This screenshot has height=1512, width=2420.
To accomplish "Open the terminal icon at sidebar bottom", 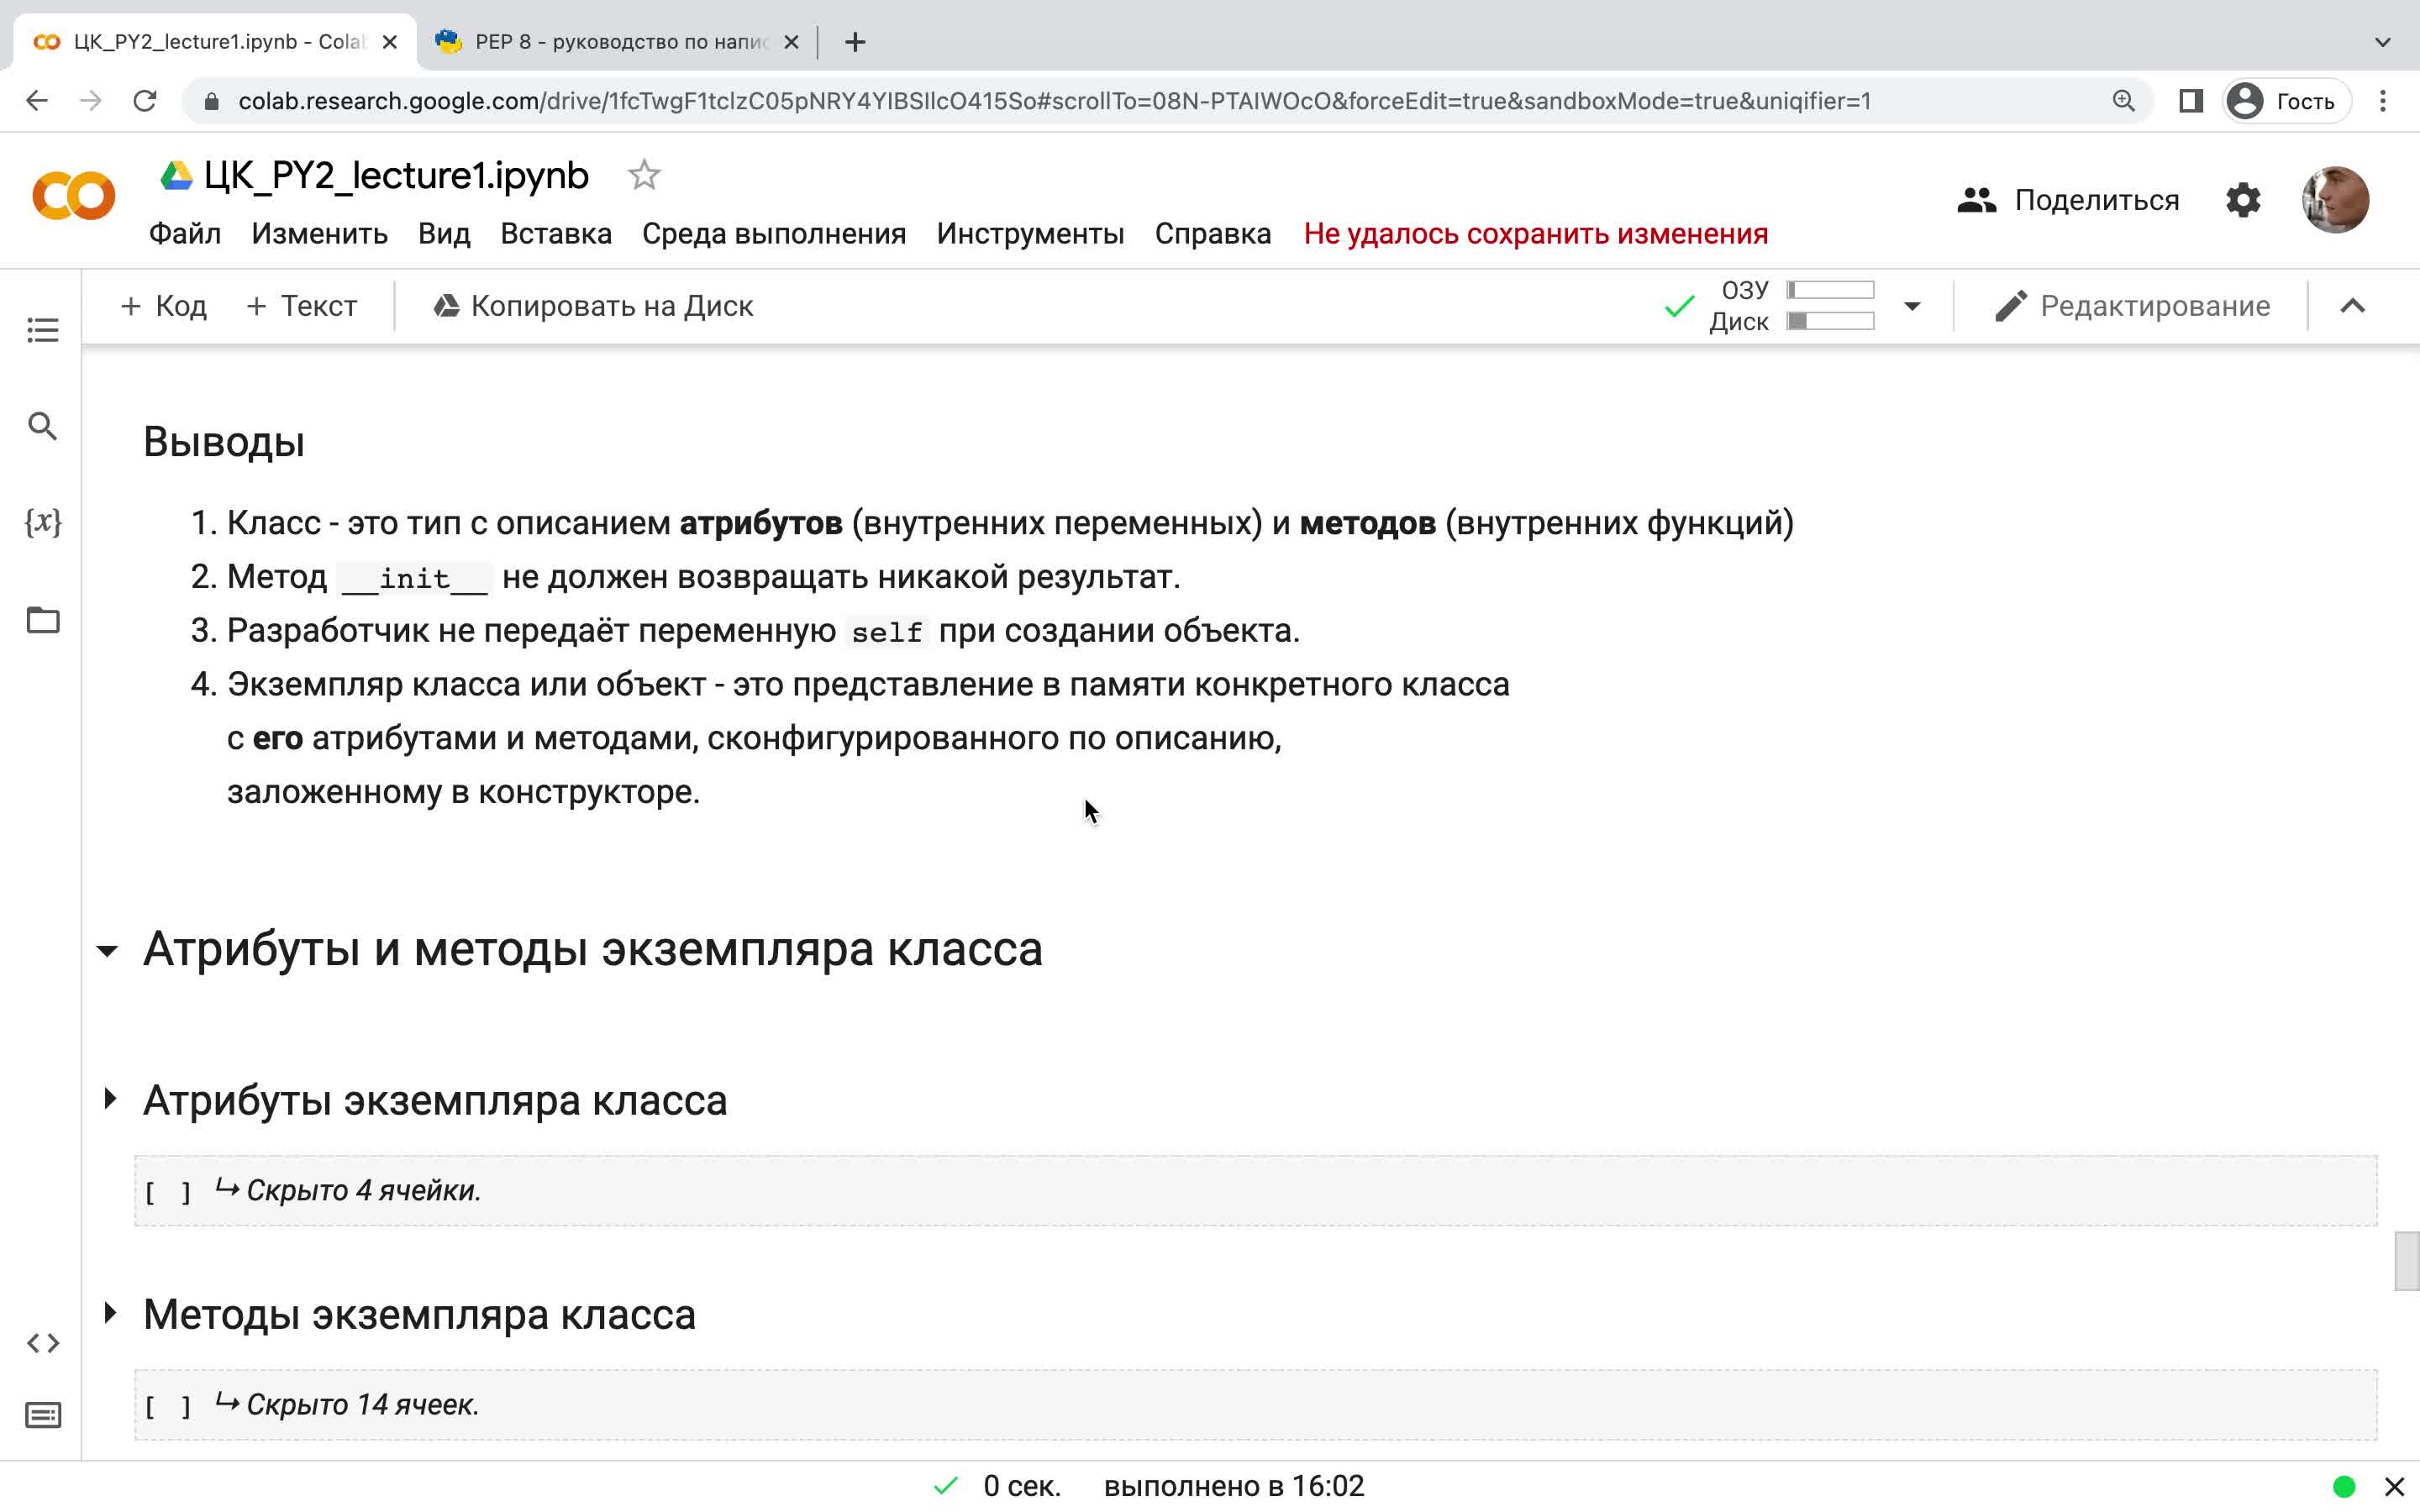I will coord(43,1415).
